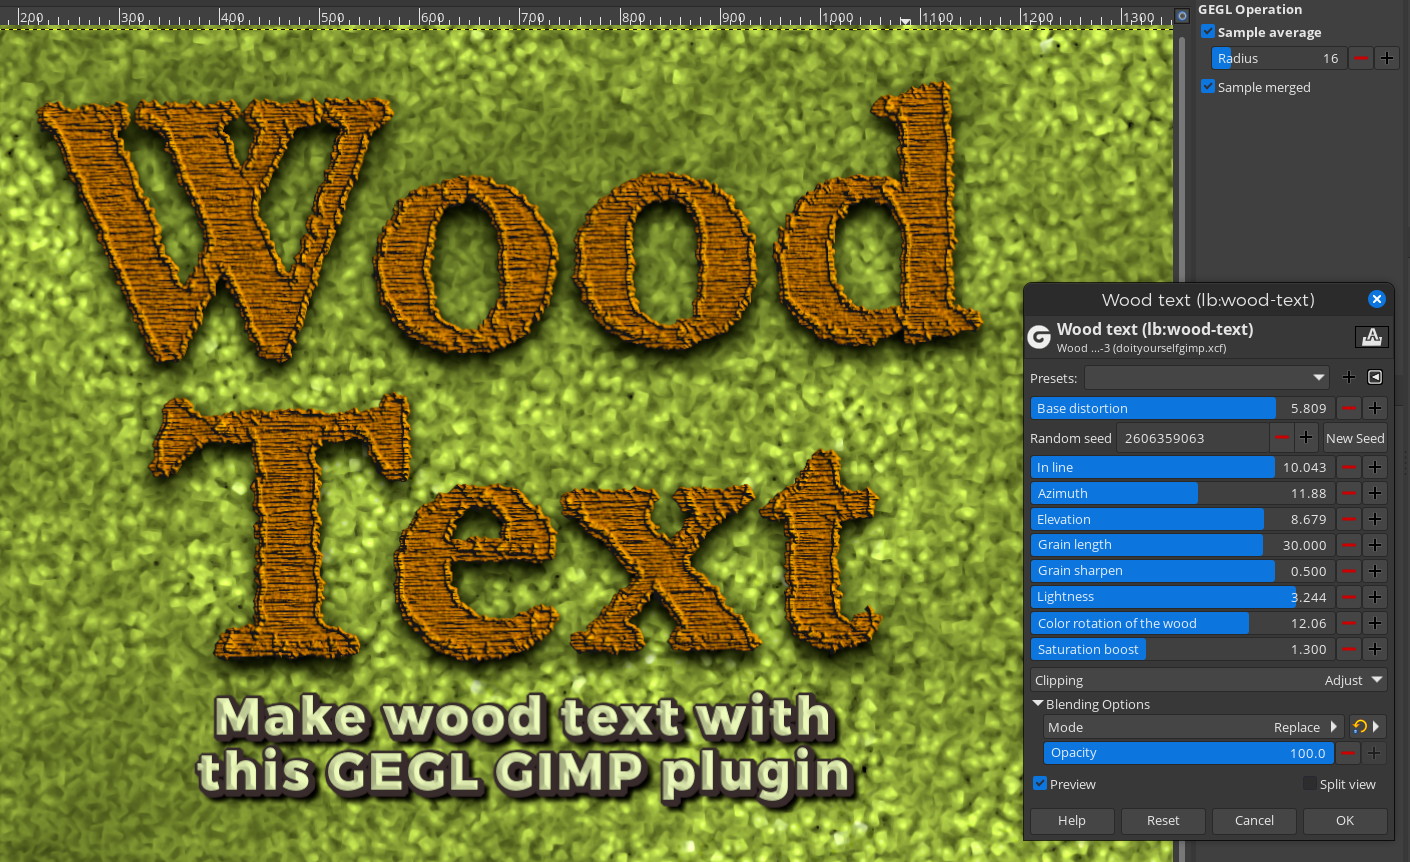Image resolution: width=1410 pixels, height=862 pixels.
Task: Decrease In line value with minus
Action: click(x=1349, y=467)
